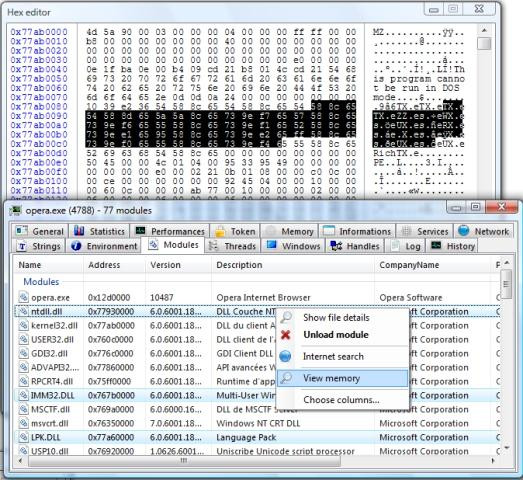This screenshot has width=523, height=480.
Task: Select the Environment tab
Action: [x=103, y=246]
